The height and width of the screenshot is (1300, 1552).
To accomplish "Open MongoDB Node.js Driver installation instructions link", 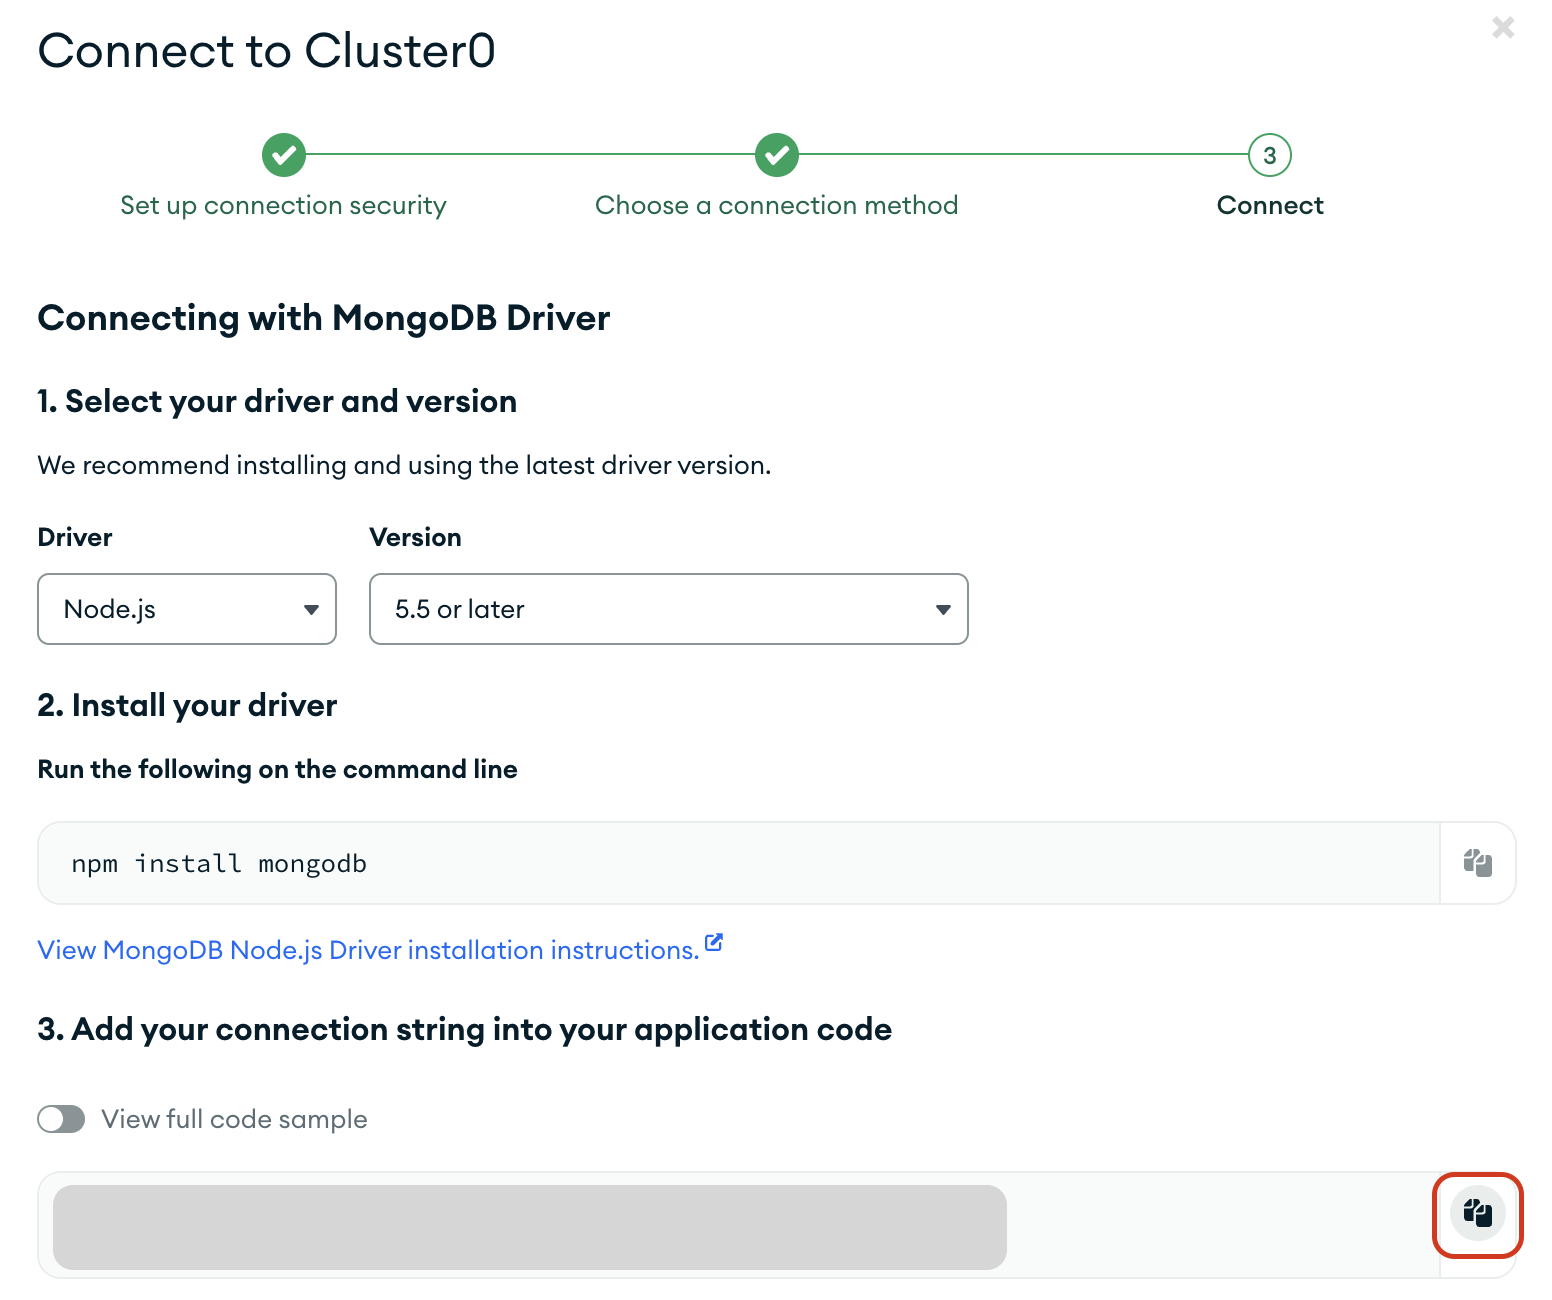I will point(368,950).
